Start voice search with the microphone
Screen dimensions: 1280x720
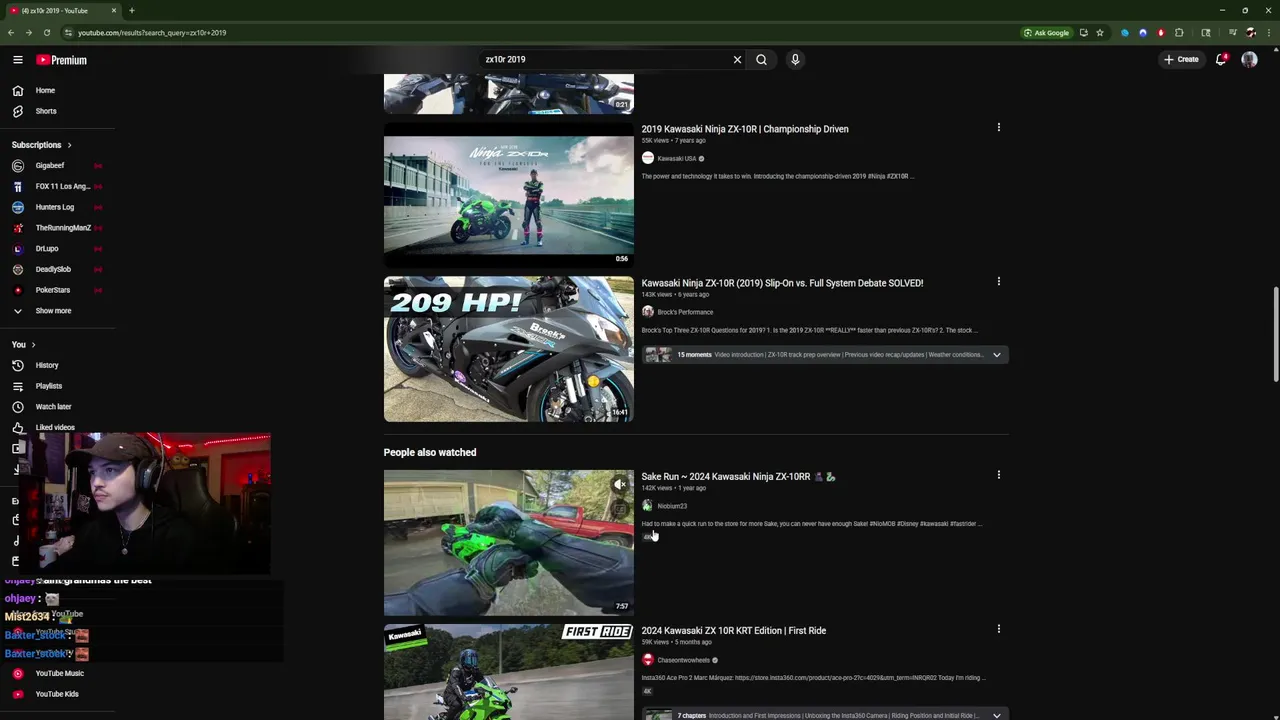pos(795,60)
